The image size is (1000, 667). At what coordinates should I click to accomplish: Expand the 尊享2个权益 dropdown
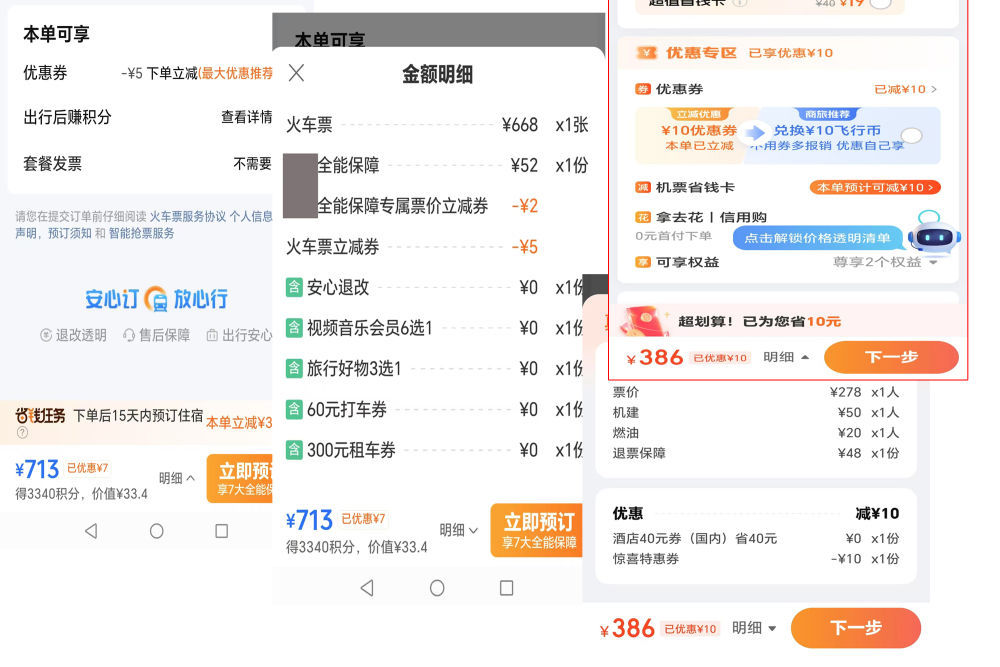[886, 262]
